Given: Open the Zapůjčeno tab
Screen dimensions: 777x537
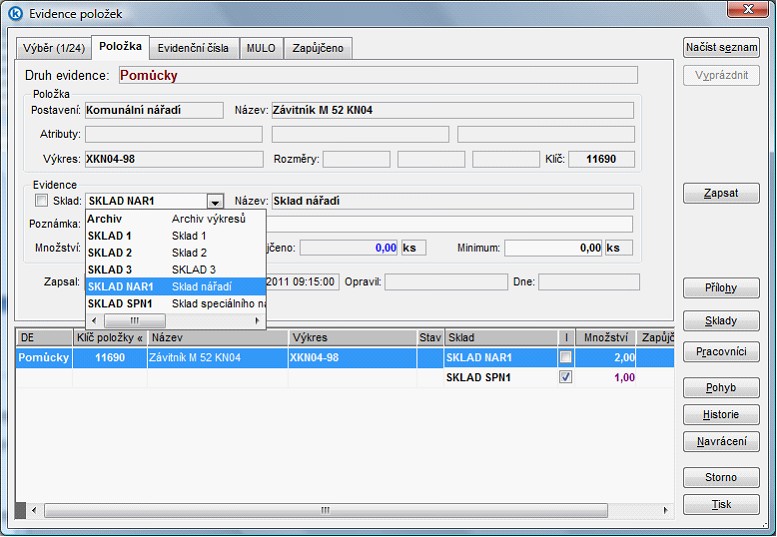Looking at the screenshot, I should tap(318, 49).
